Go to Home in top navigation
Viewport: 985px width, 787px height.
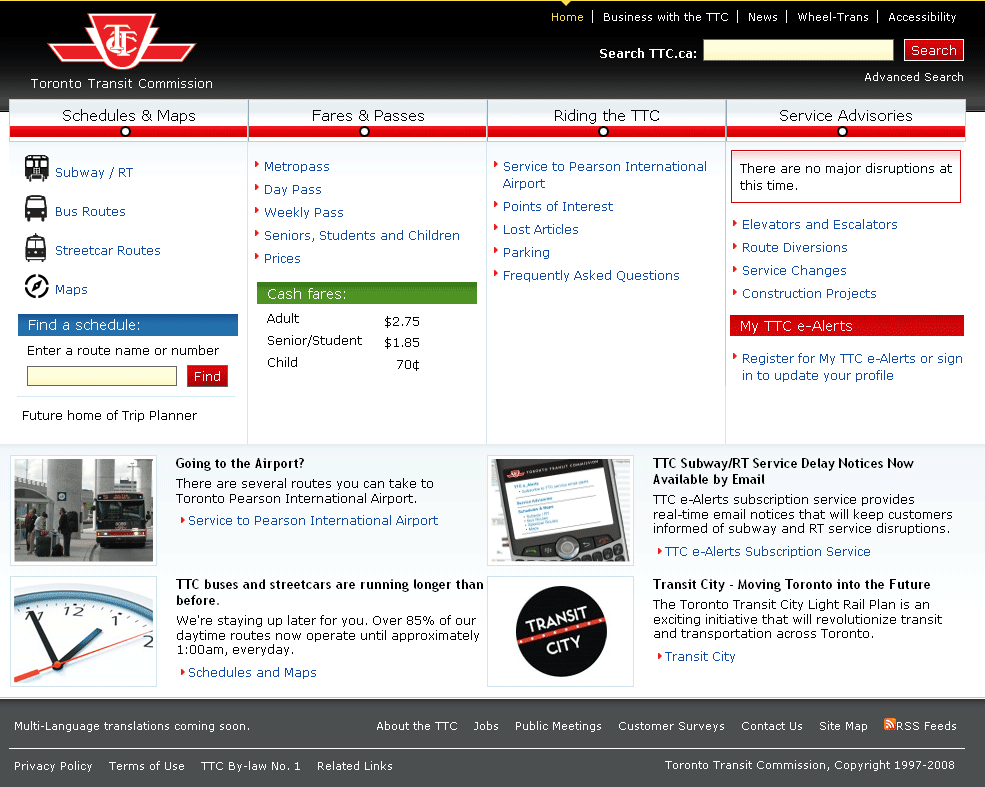click(567, 17)
